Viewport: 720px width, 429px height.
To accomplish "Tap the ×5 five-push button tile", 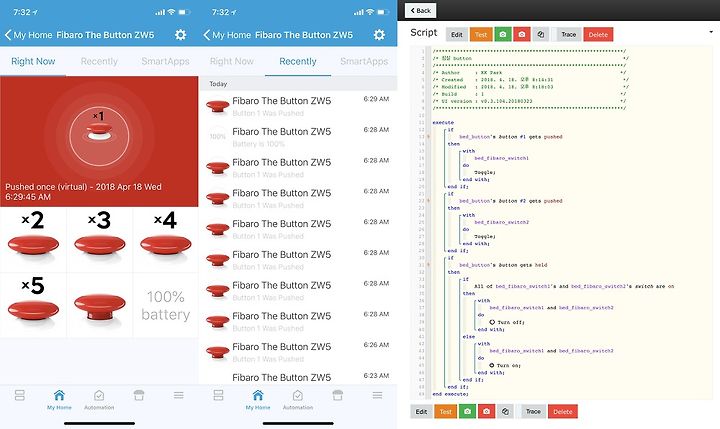I will point(33,305).
